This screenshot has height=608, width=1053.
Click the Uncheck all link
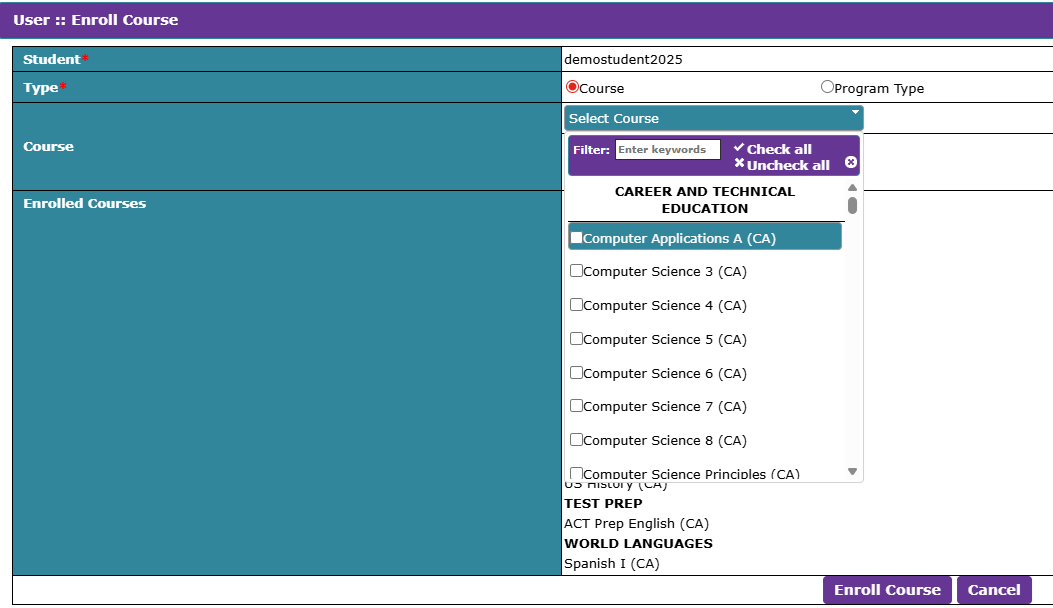point(788,165)
